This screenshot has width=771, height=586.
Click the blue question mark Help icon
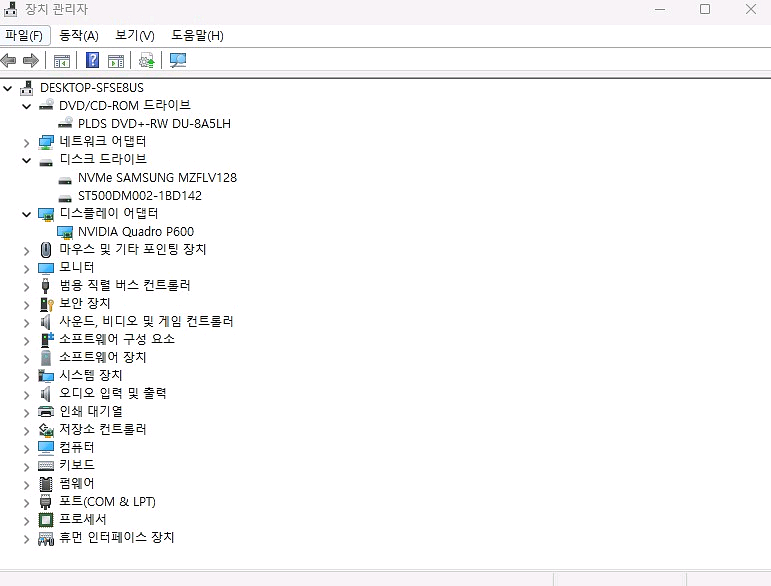[92, 60]
